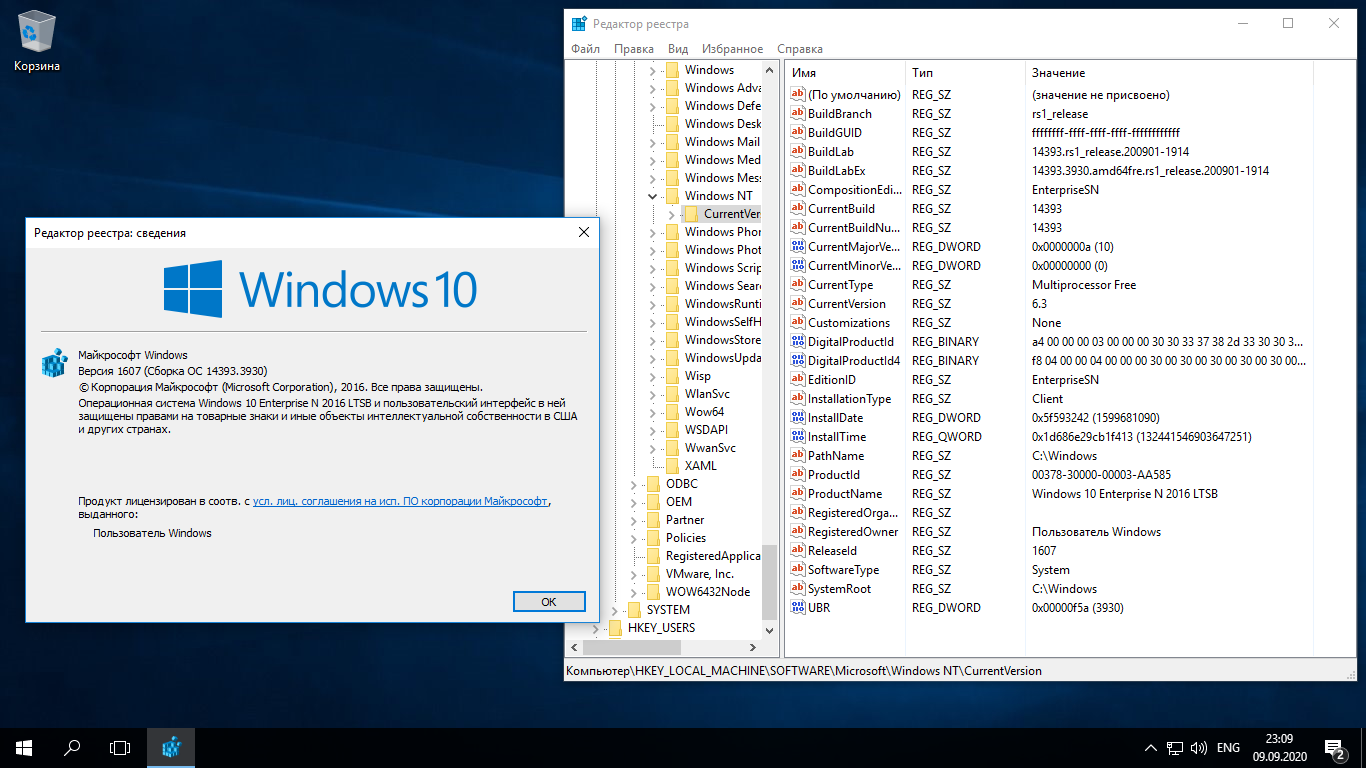Viewport: 1366px width, 768px height.
Task: Click the EditionID string value icon
Action: point(798,379)
